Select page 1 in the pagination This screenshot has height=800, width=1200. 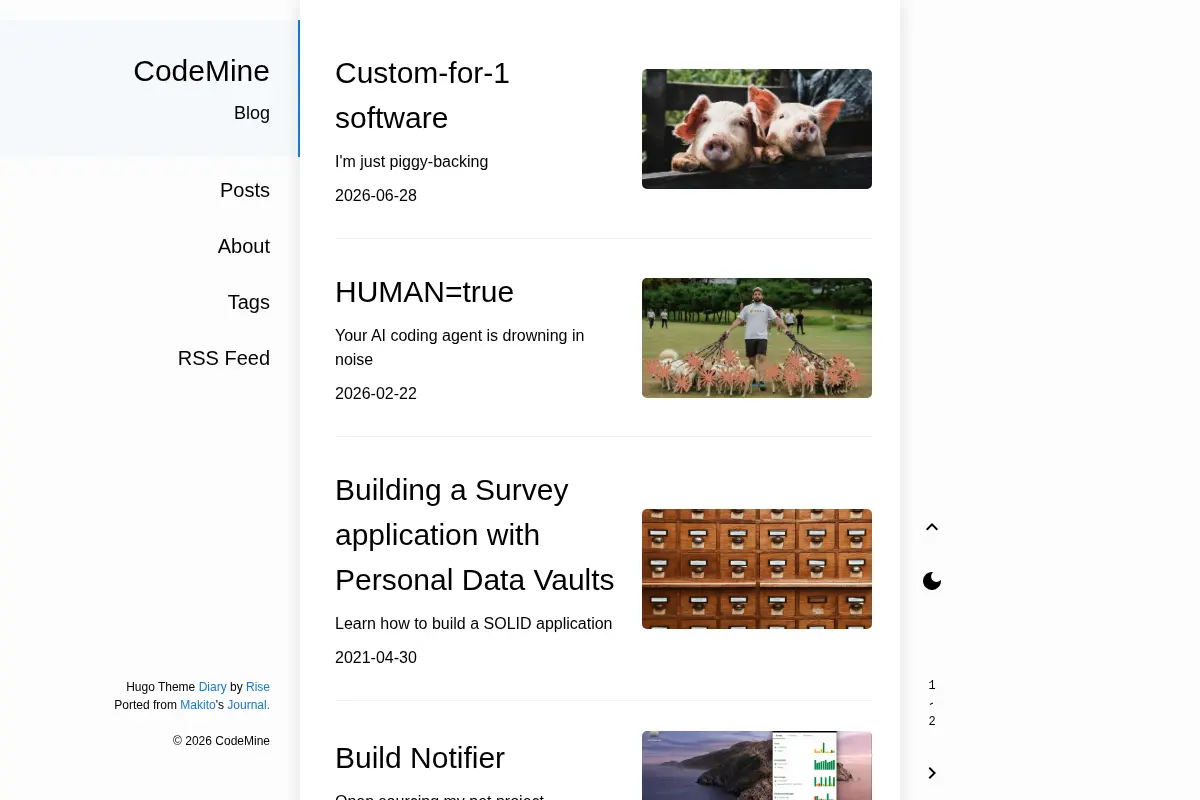932,685
